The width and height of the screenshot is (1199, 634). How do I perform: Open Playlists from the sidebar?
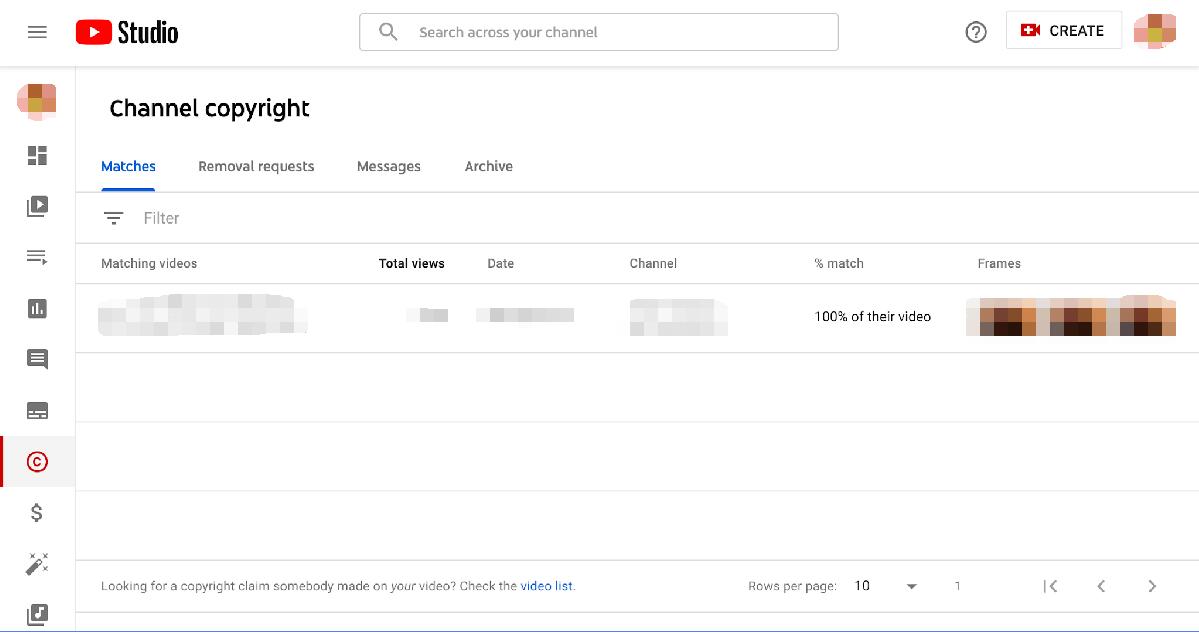tap(37, 257)
